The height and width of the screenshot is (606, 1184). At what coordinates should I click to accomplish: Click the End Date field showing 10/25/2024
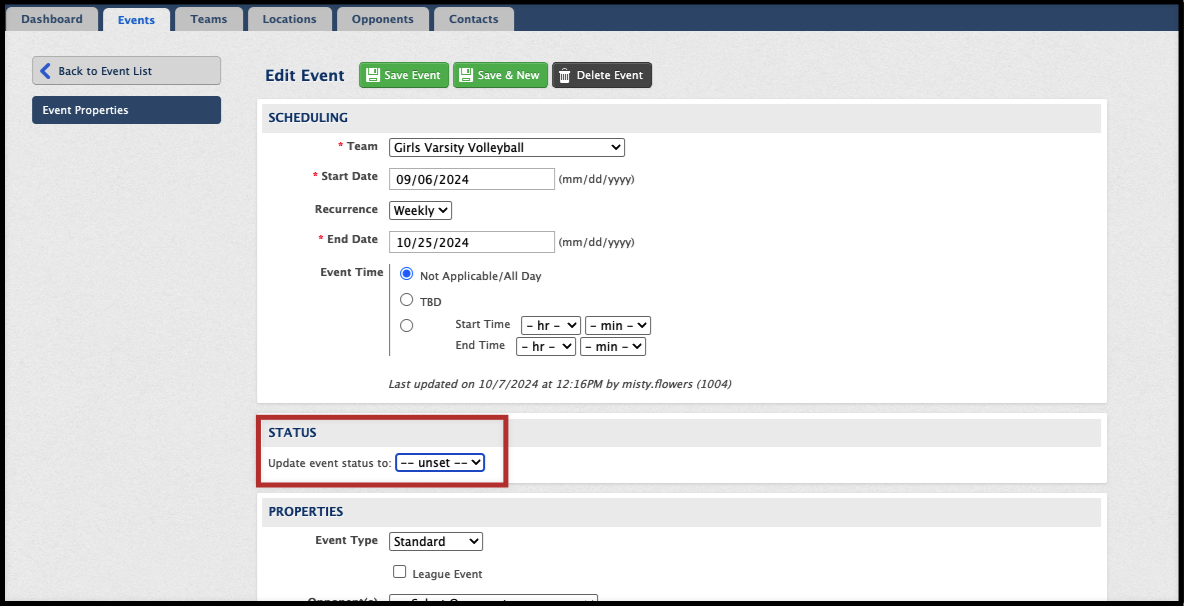tap(472, 242)
